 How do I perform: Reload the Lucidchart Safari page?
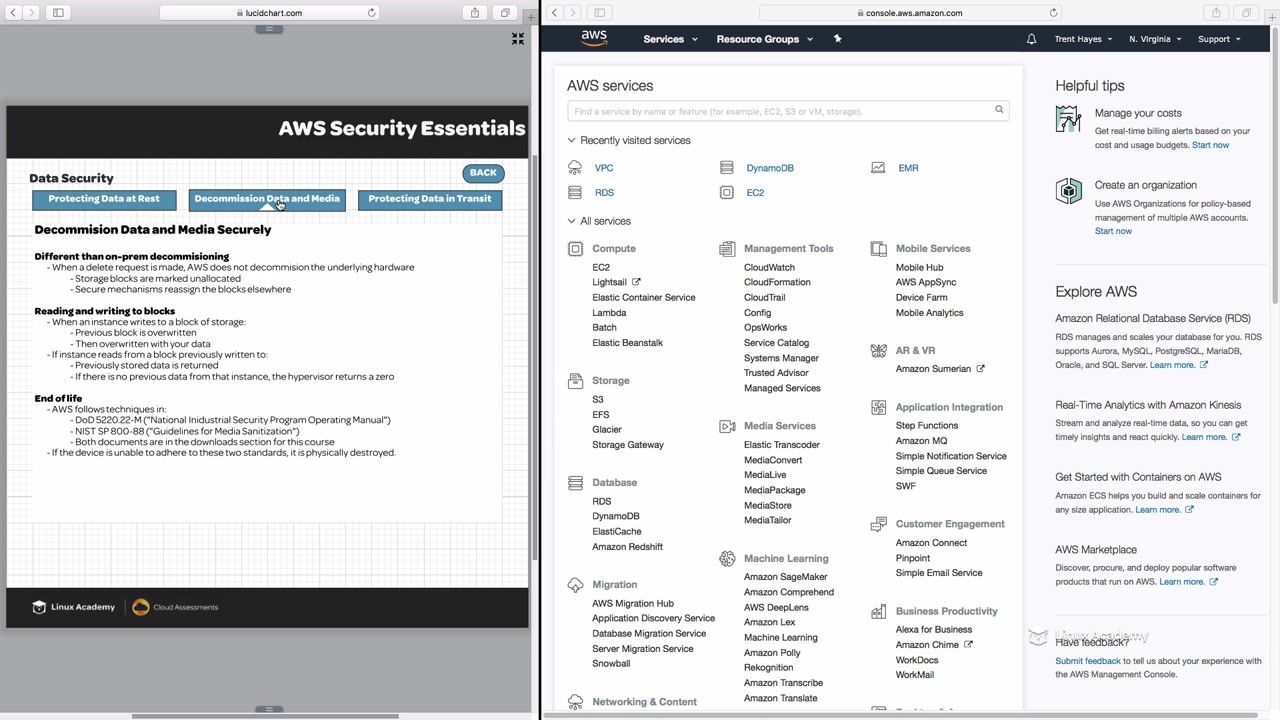pyautogui.click(x=372, y=13)
